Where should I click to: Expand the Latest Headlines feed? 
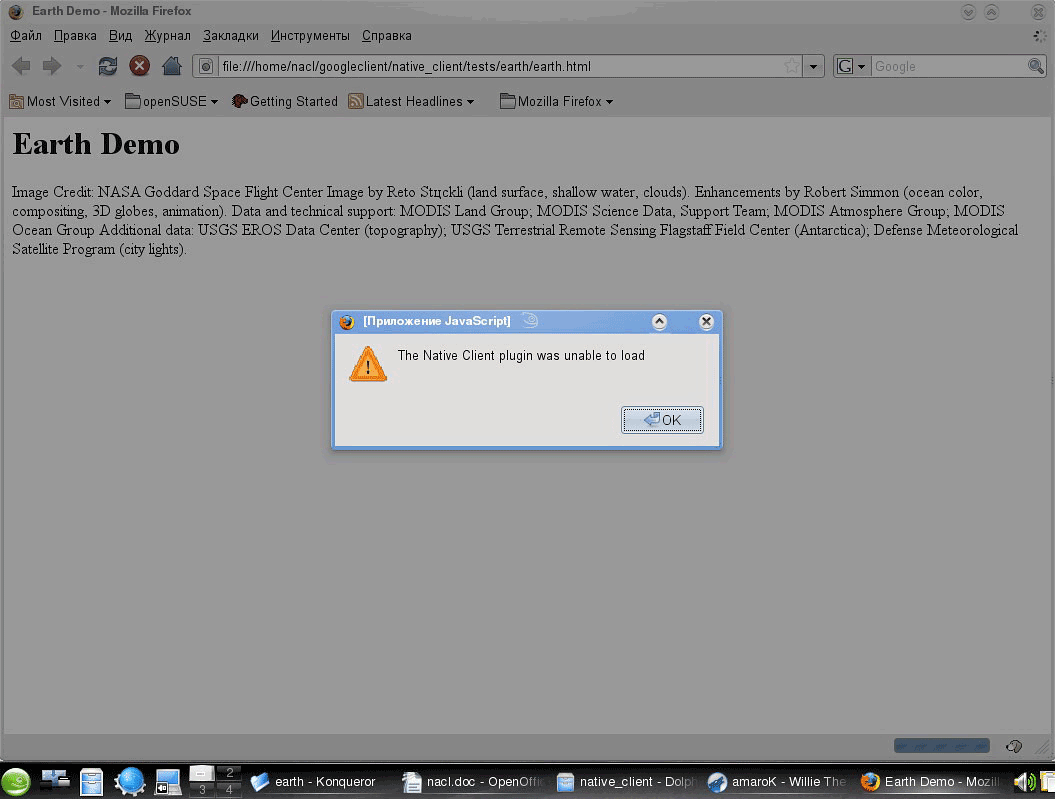point(411,102)
